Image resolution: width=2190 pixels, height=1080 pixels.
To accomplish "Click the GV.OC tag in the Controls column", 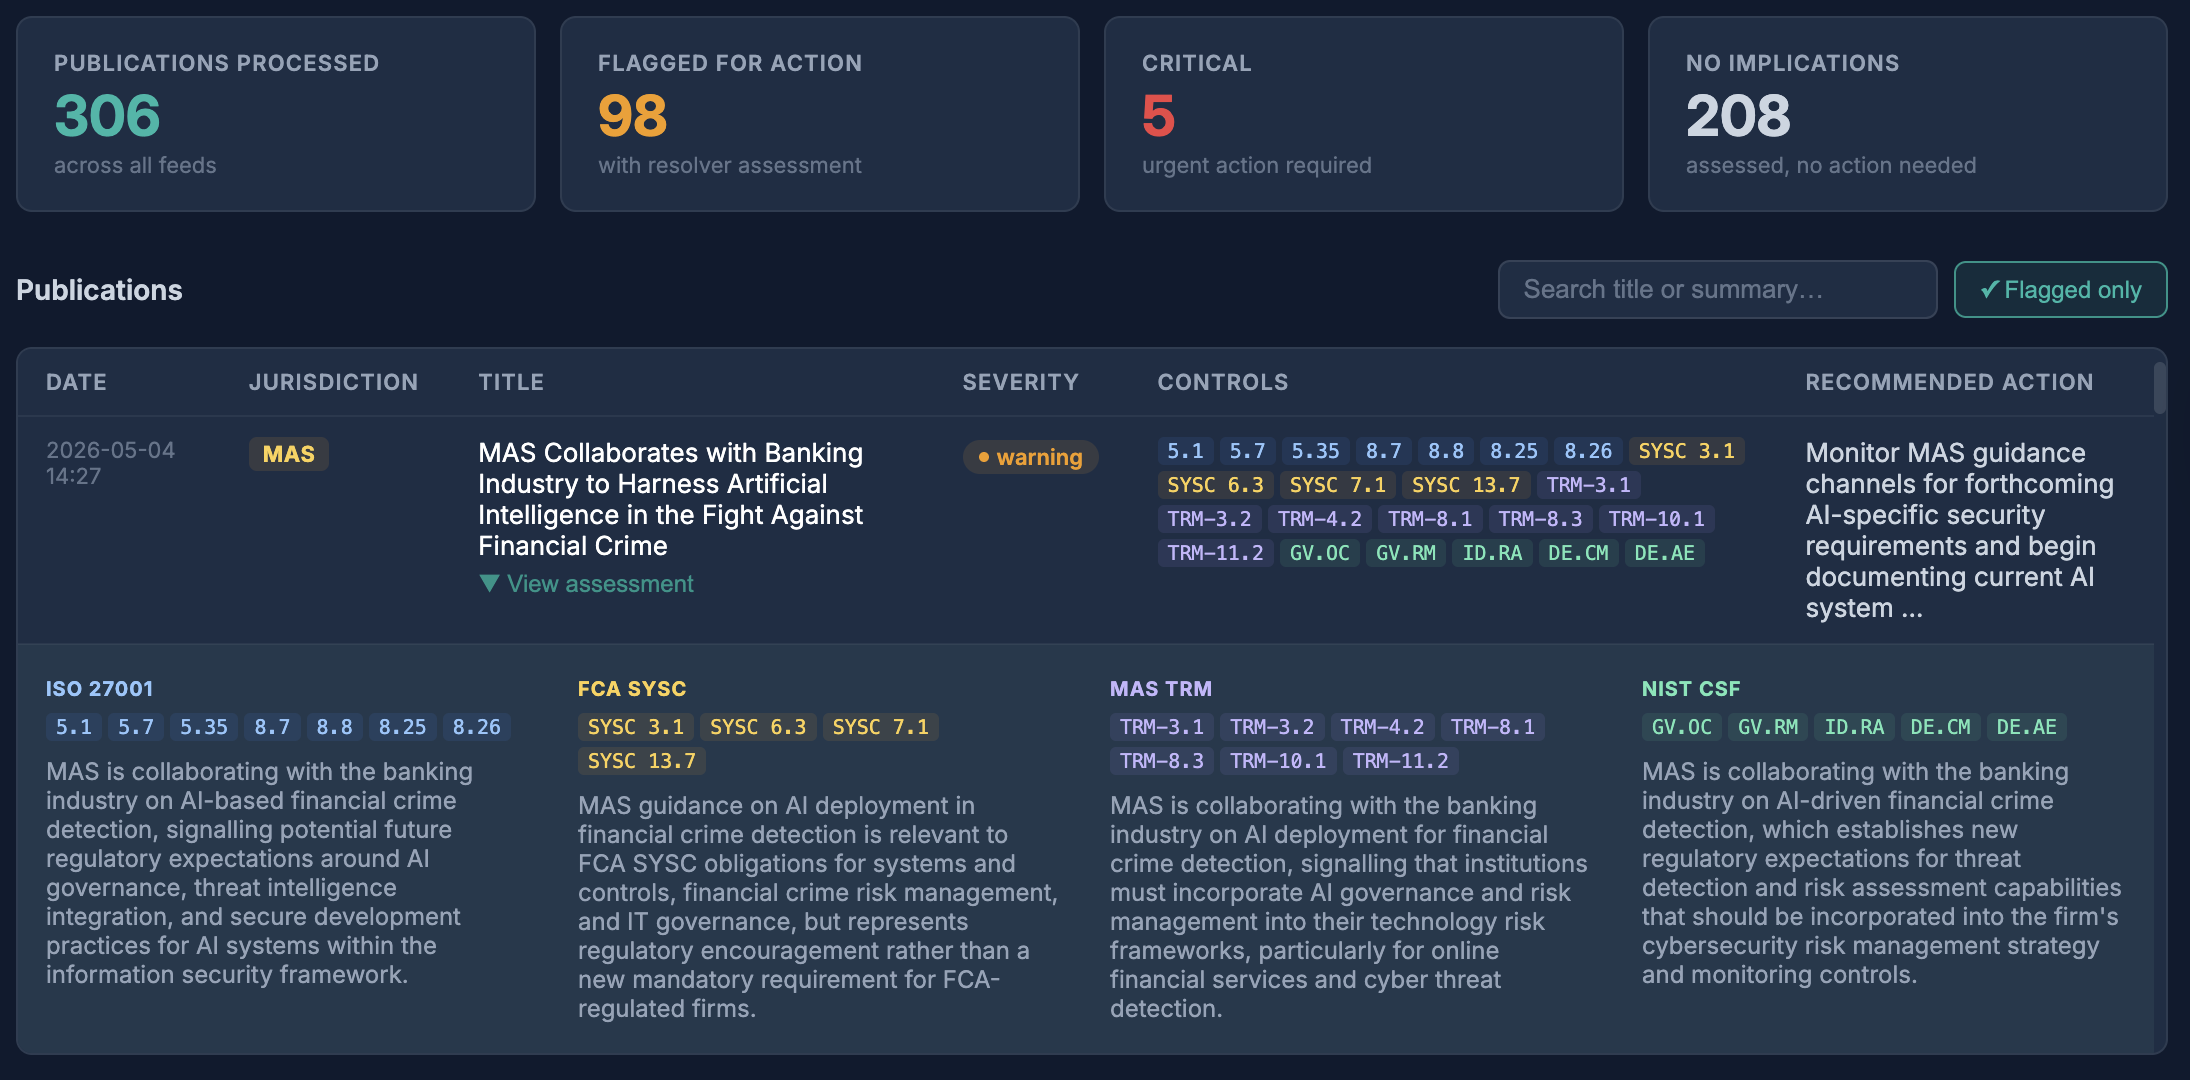I will click(1319, 553).
